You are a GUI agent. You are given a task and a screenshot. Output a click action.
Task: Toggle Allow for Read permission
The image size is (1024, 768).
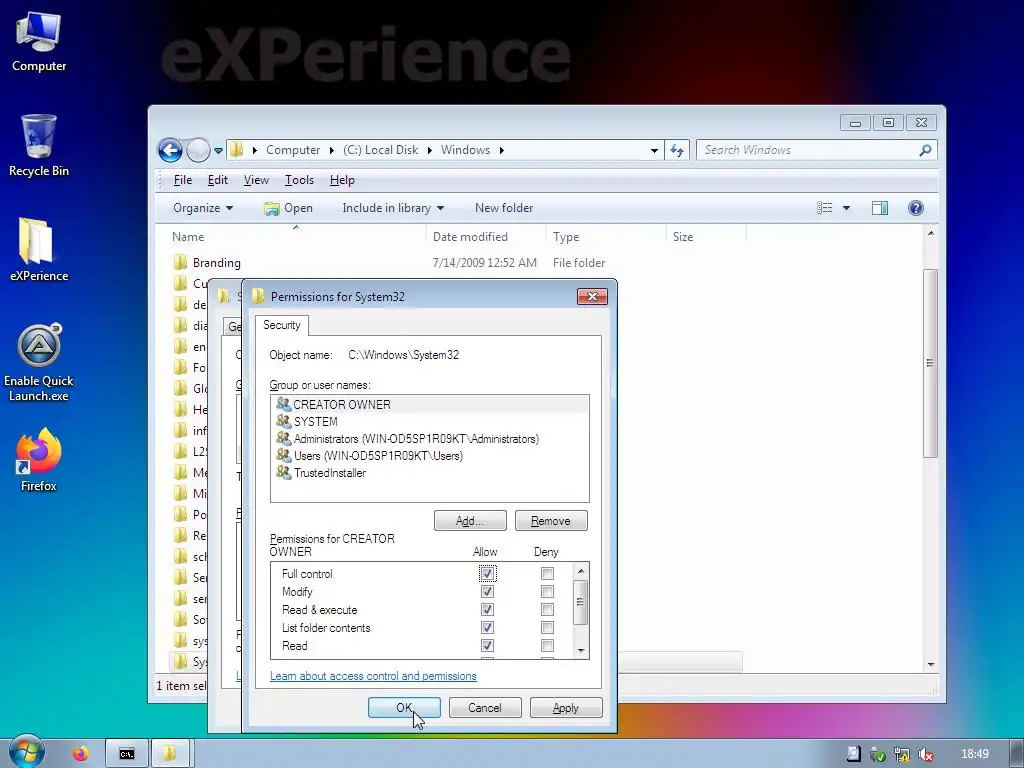(487, 645)
